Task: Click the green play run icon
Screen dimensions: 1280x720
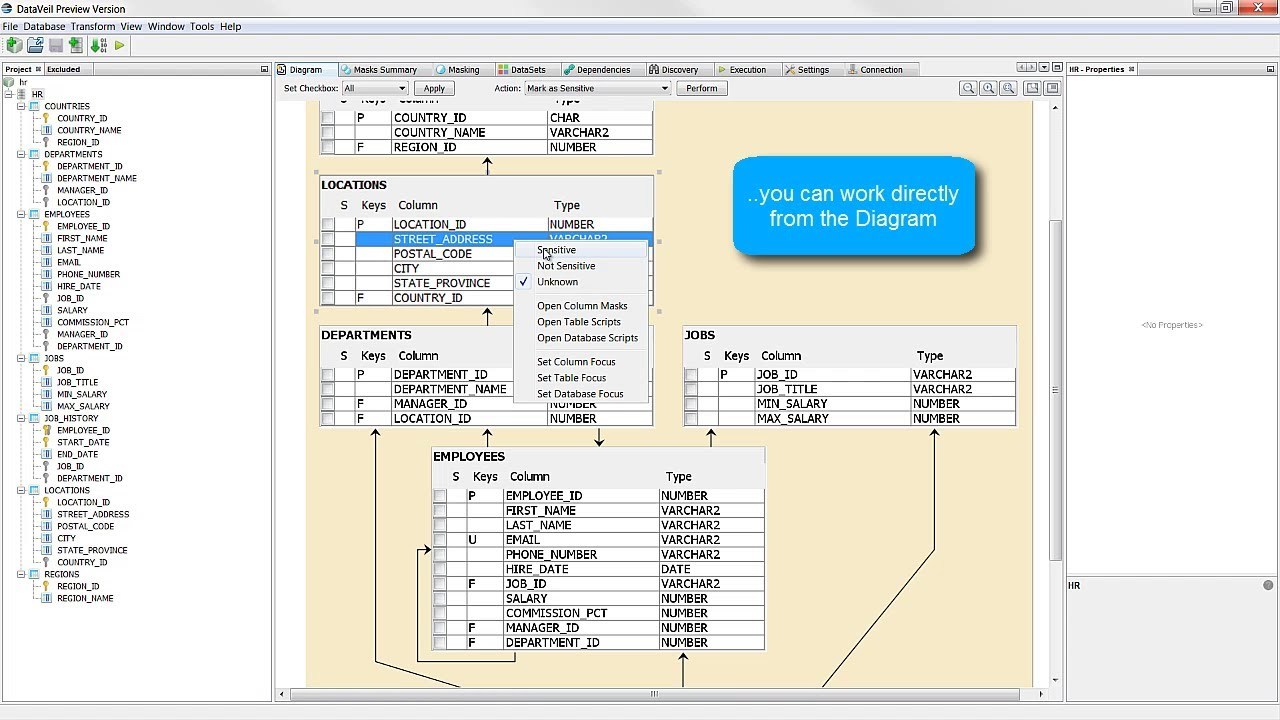Action: pyautogui.click(x=120, y=45)
